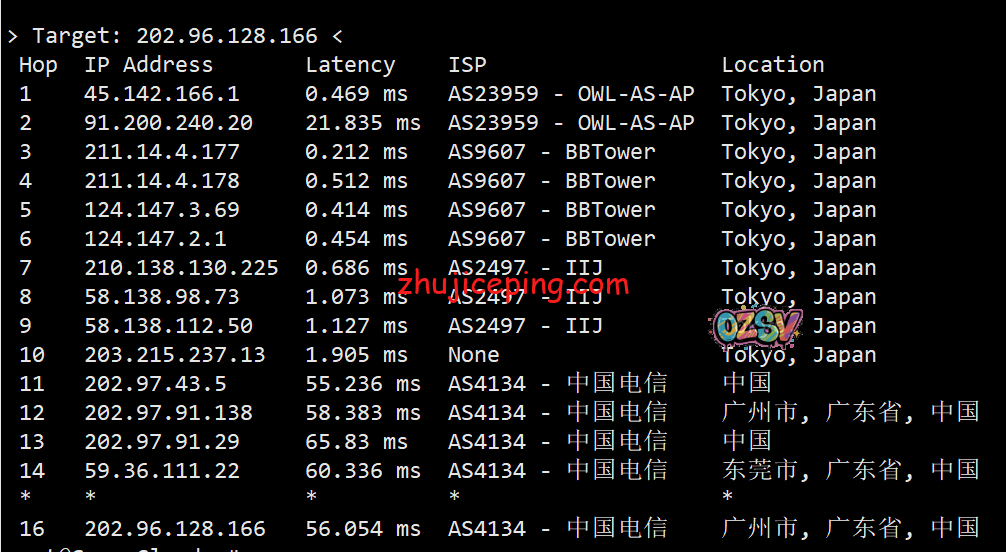Click the Hop column header
This screenshot has height=552, width=1006.
point(38,65)
